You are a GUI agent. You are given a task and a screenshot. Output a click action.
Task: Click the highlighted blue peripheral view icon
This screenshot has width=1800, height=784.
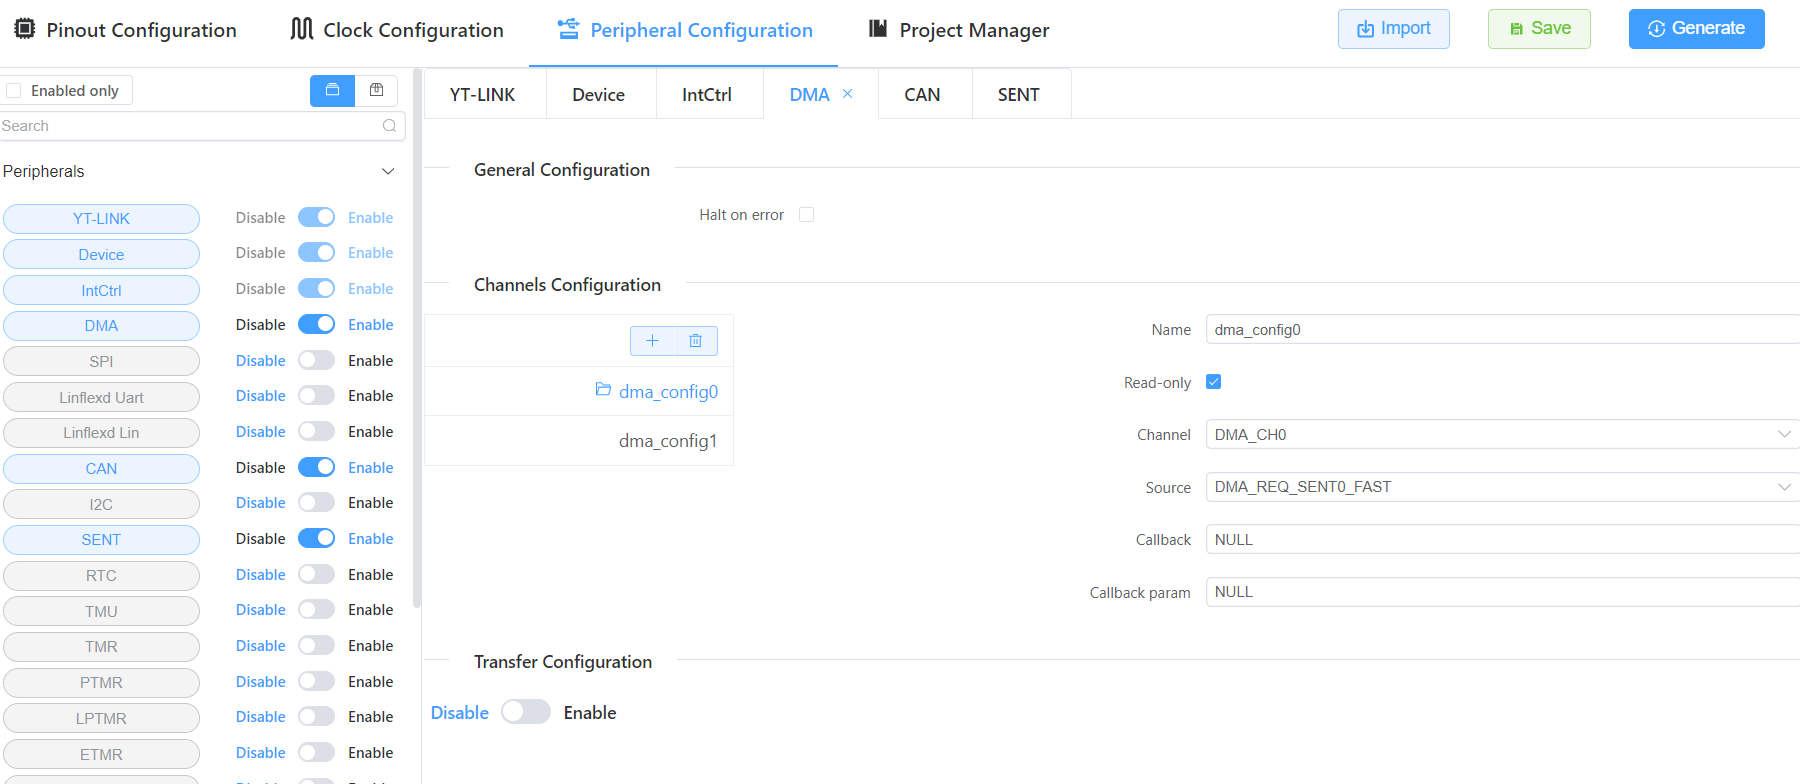pyautogui.click(x=332, y=91)
